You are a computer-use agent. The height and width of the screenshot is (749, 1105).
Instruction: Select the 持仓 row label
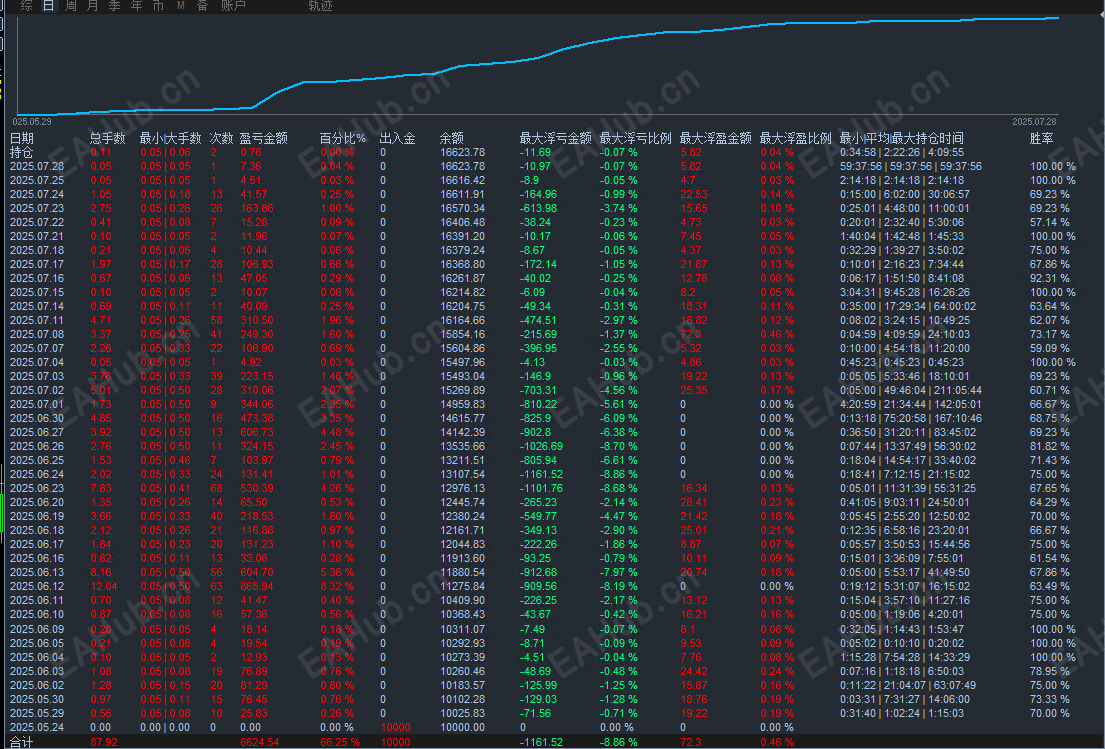22,152
